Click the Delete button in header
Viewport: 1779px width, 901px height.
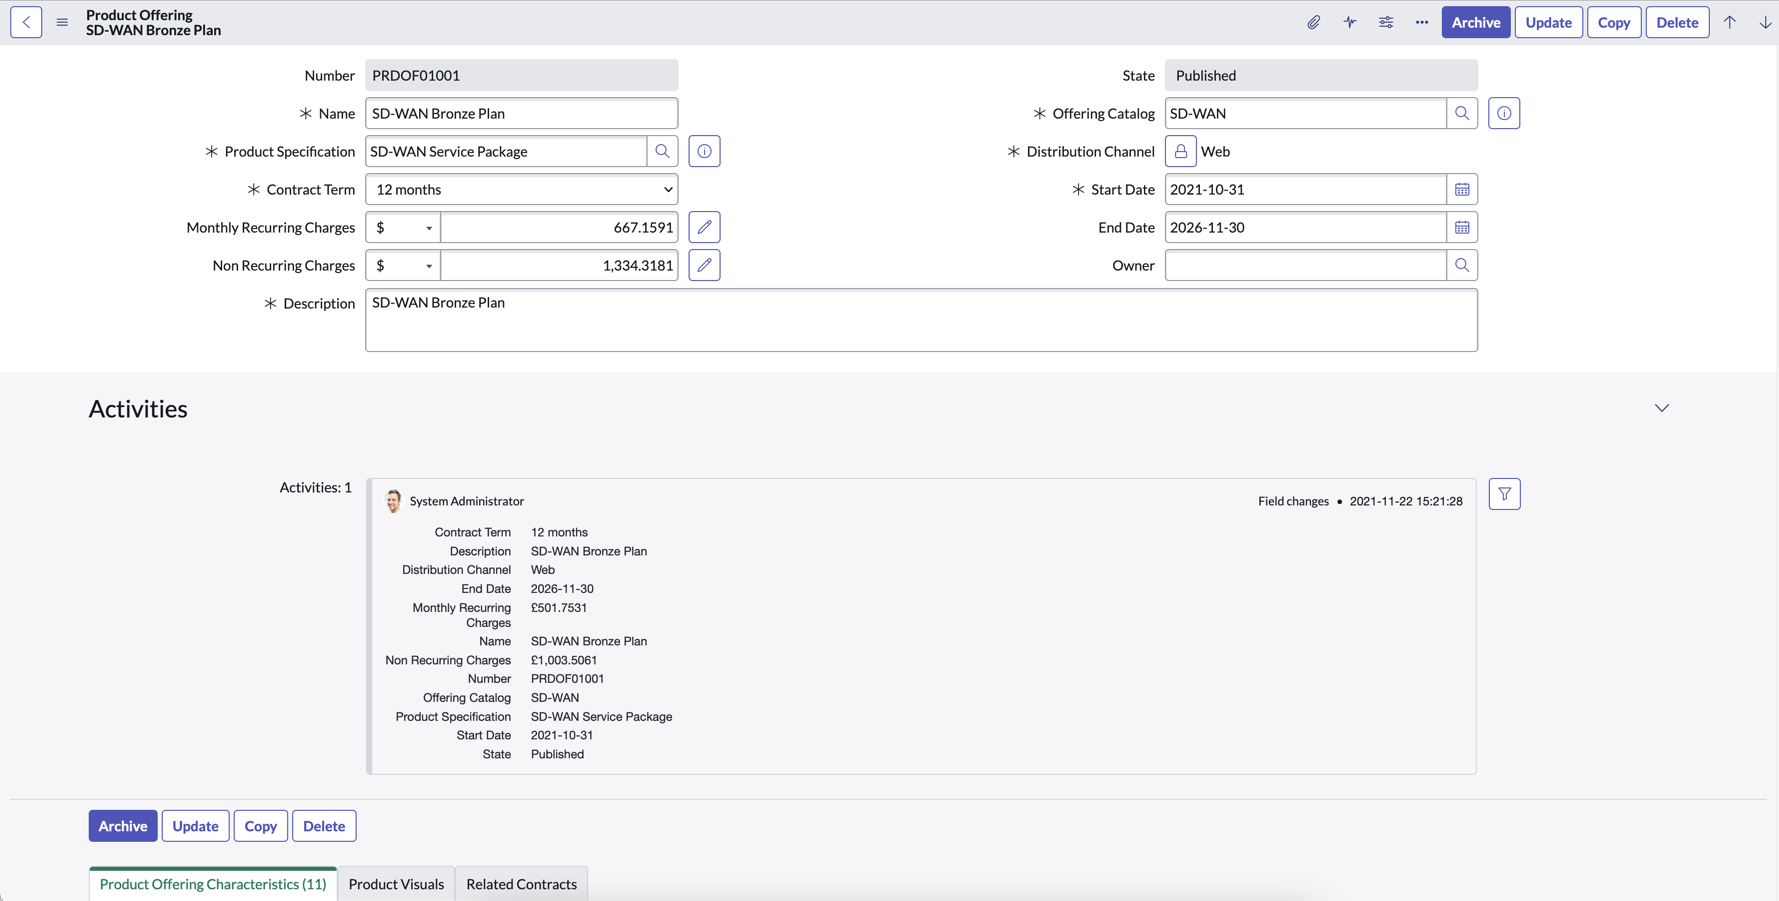coord(1677,22)
